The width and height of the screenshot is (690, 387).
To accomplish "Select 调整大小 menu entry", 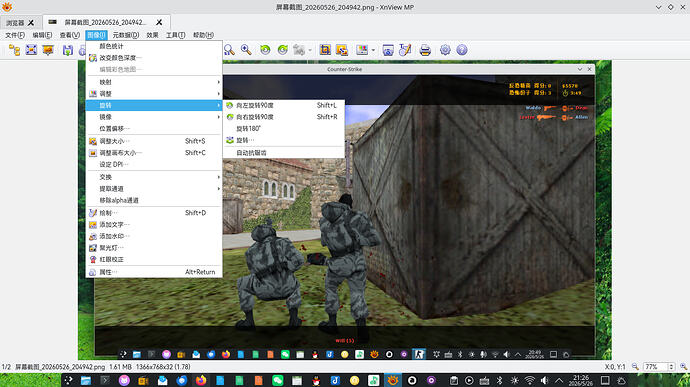I will point(154,141).
